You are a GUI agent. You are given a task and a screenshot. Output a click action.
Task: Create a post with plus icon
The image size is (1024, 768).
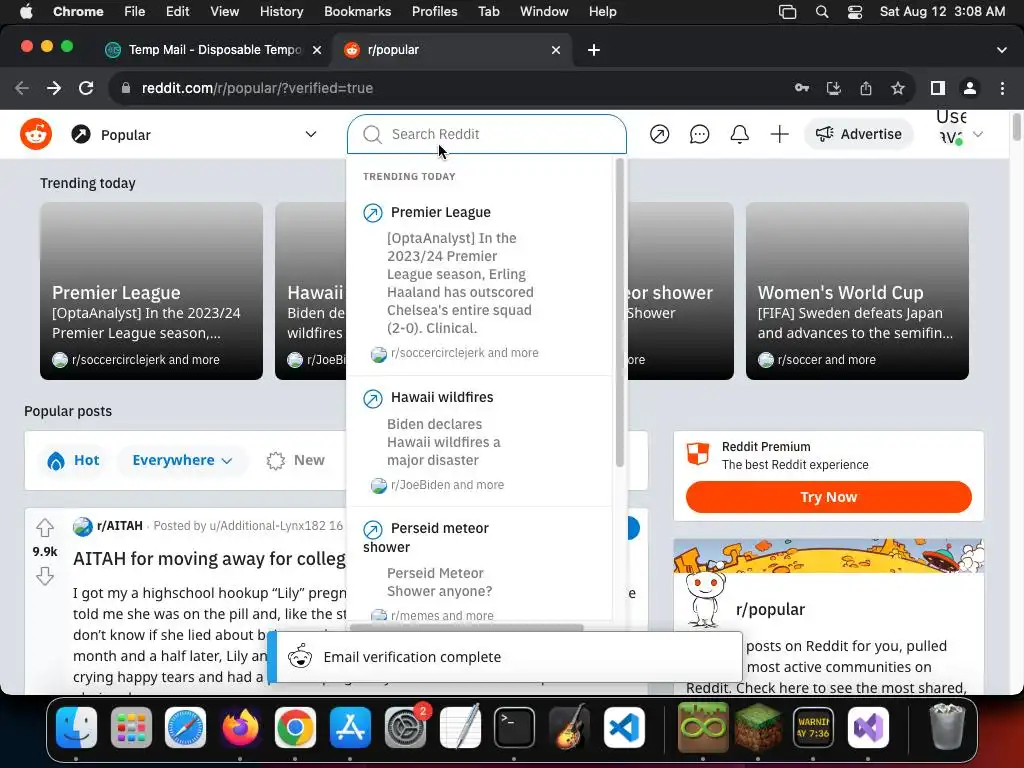pos(779,134)
